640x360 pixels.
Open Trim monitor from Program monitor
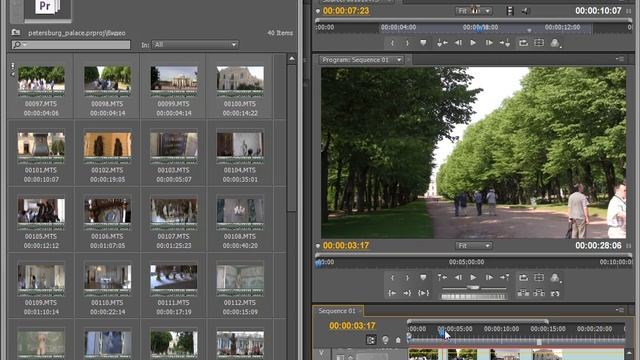(555, 293)
